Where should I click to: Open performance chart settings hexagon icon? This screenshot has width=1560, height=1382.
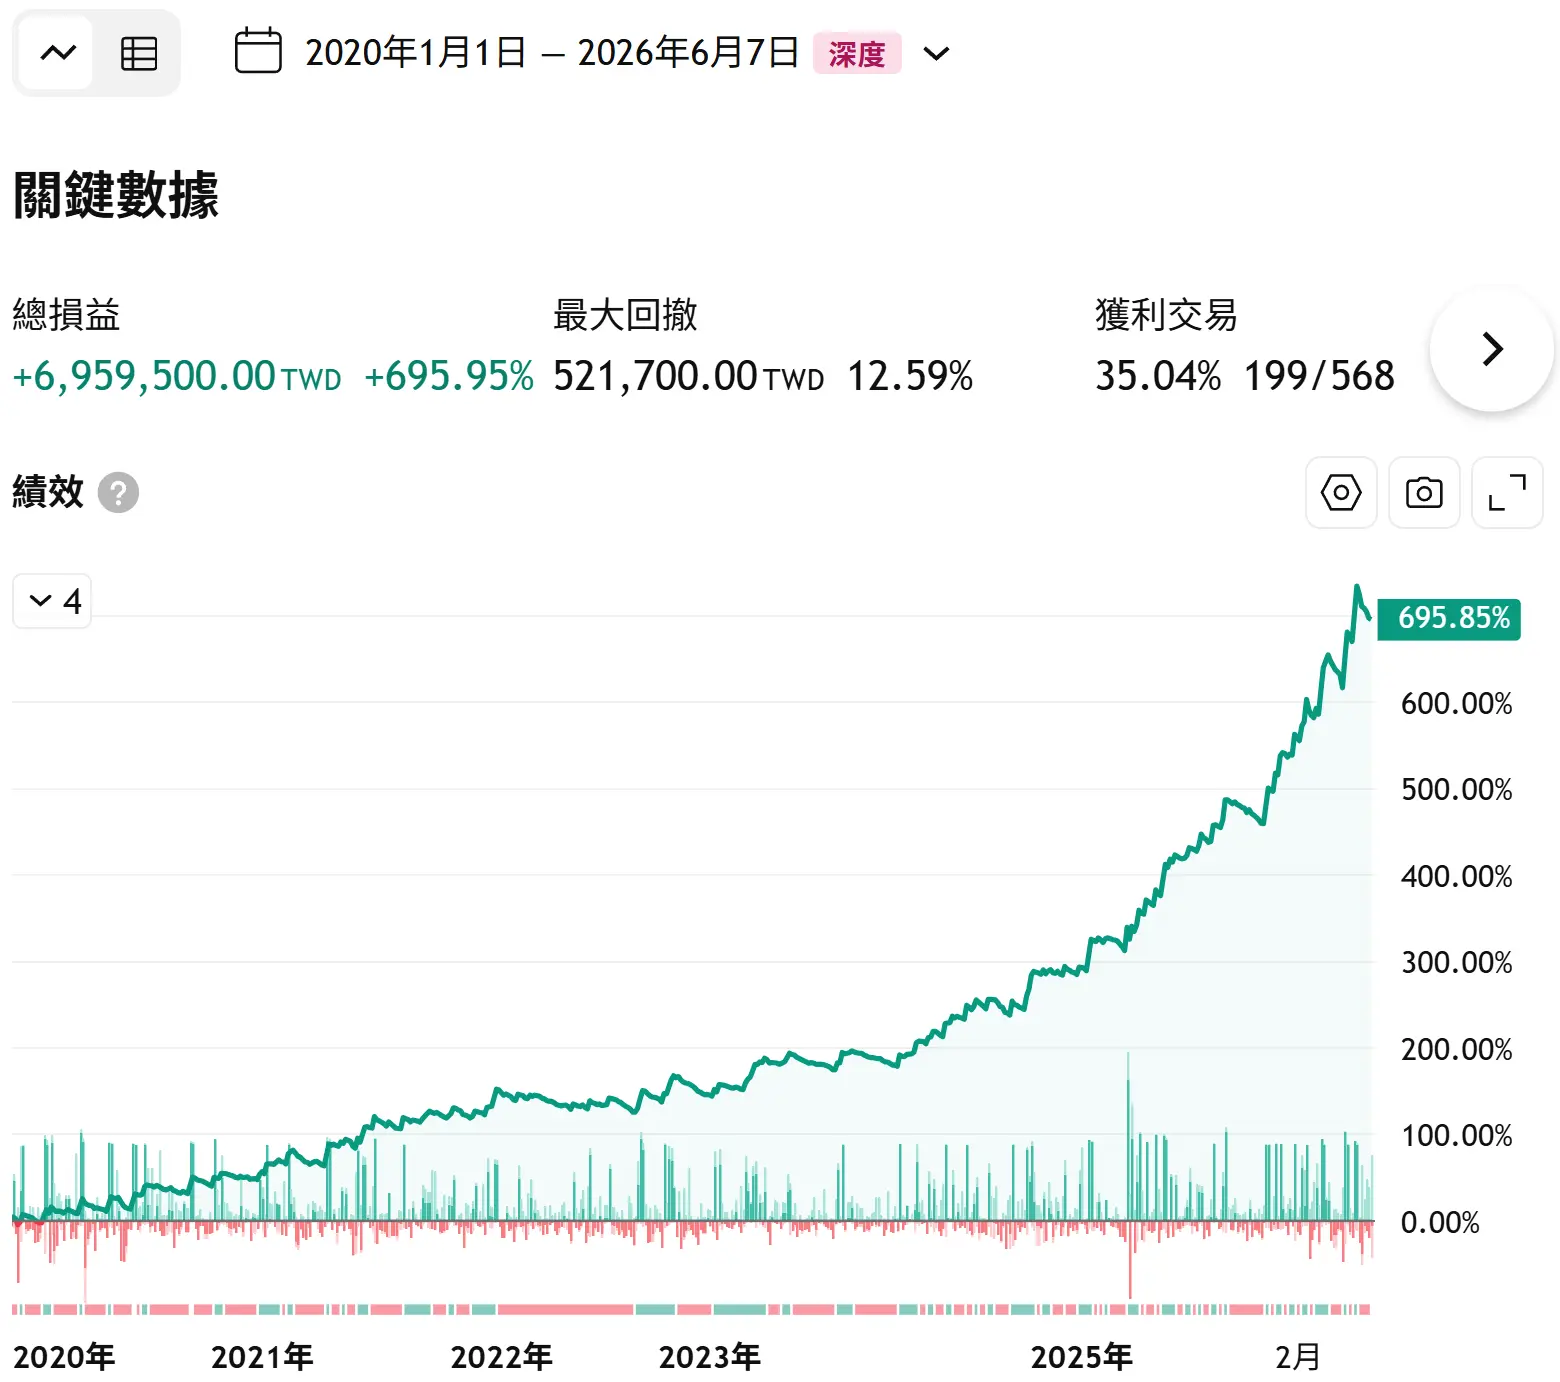point(1341,493)
